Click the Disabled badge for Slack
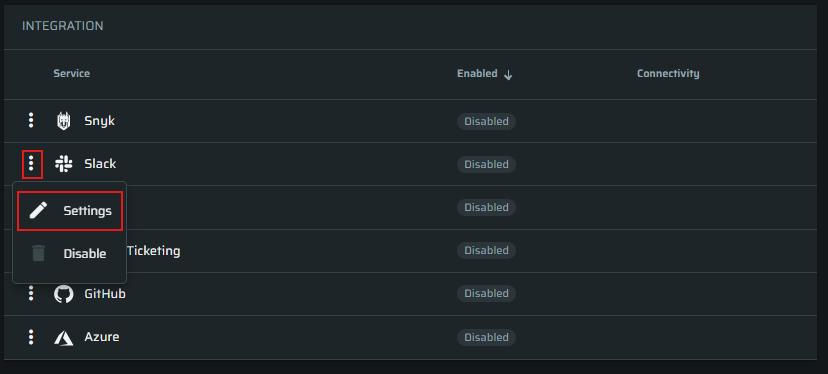Viewport: 828px width, 374px height. 486,164
